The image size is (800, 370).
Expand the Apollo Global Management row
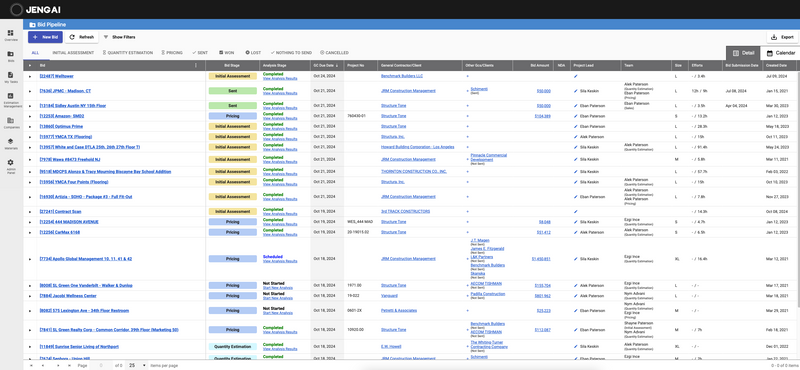pos(30,259)
